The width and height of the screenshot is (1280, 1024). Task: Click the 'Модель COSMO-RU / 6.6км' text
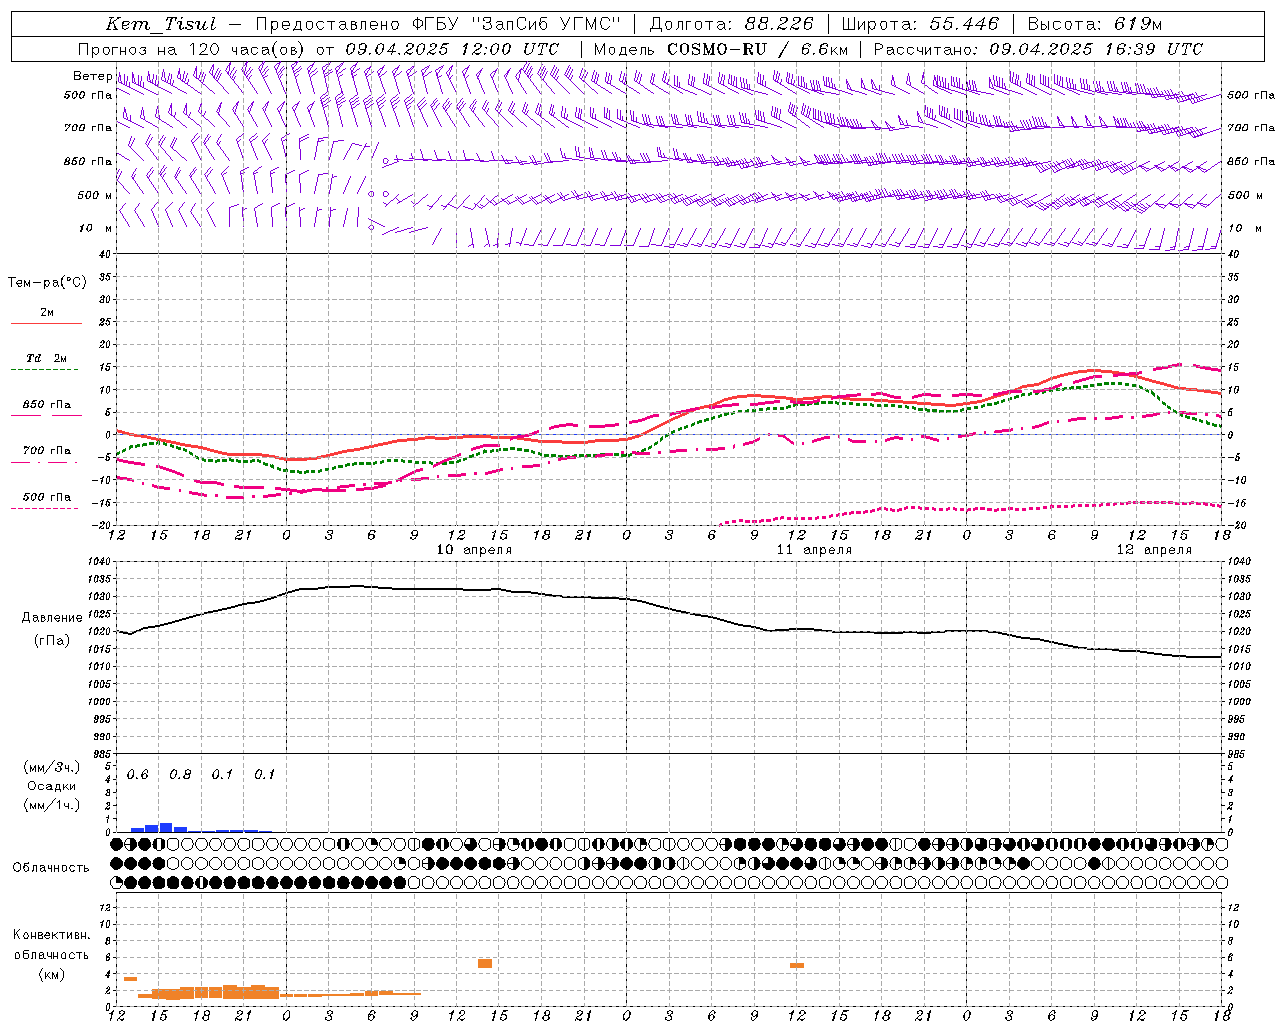[720, 49]
